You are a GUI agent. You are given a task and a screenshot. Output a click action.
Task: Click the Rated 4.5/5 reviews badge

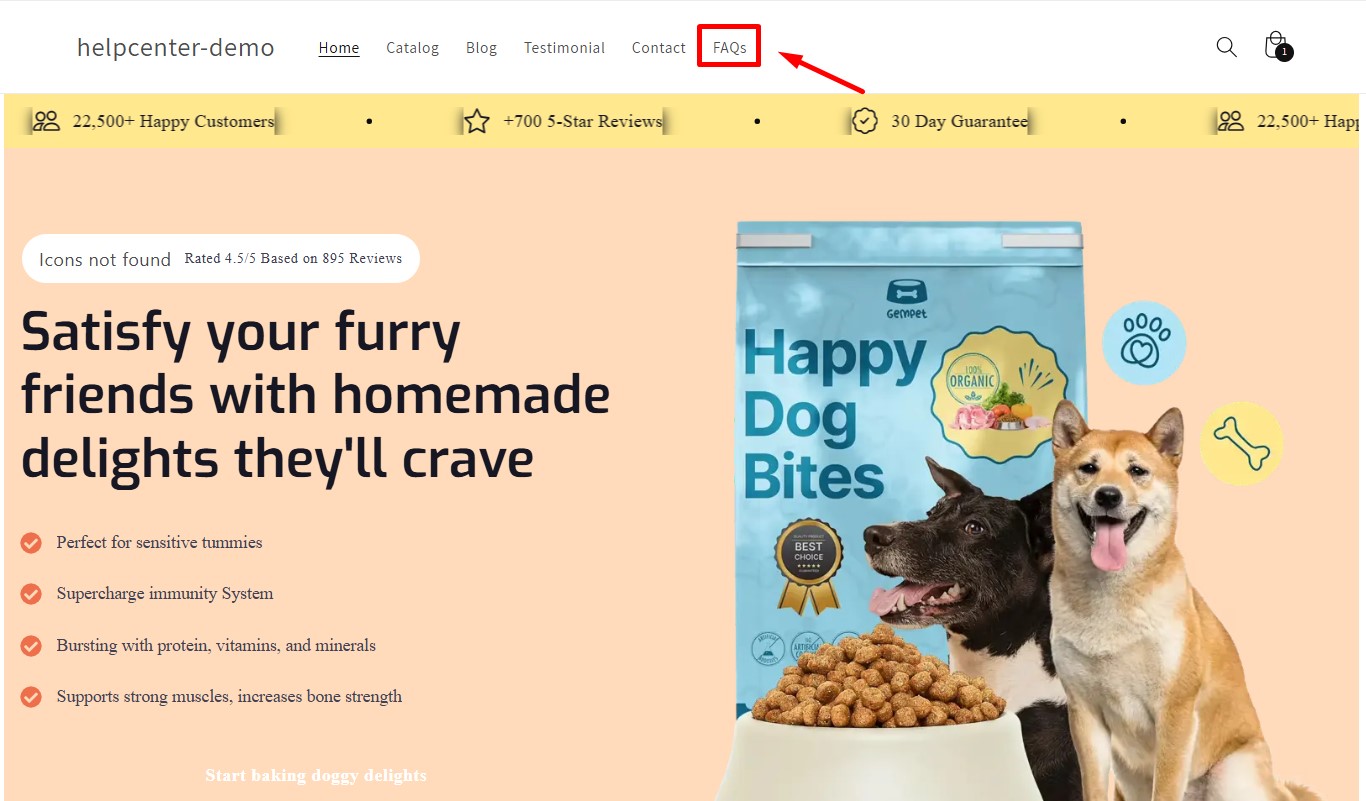coord(221,259)
